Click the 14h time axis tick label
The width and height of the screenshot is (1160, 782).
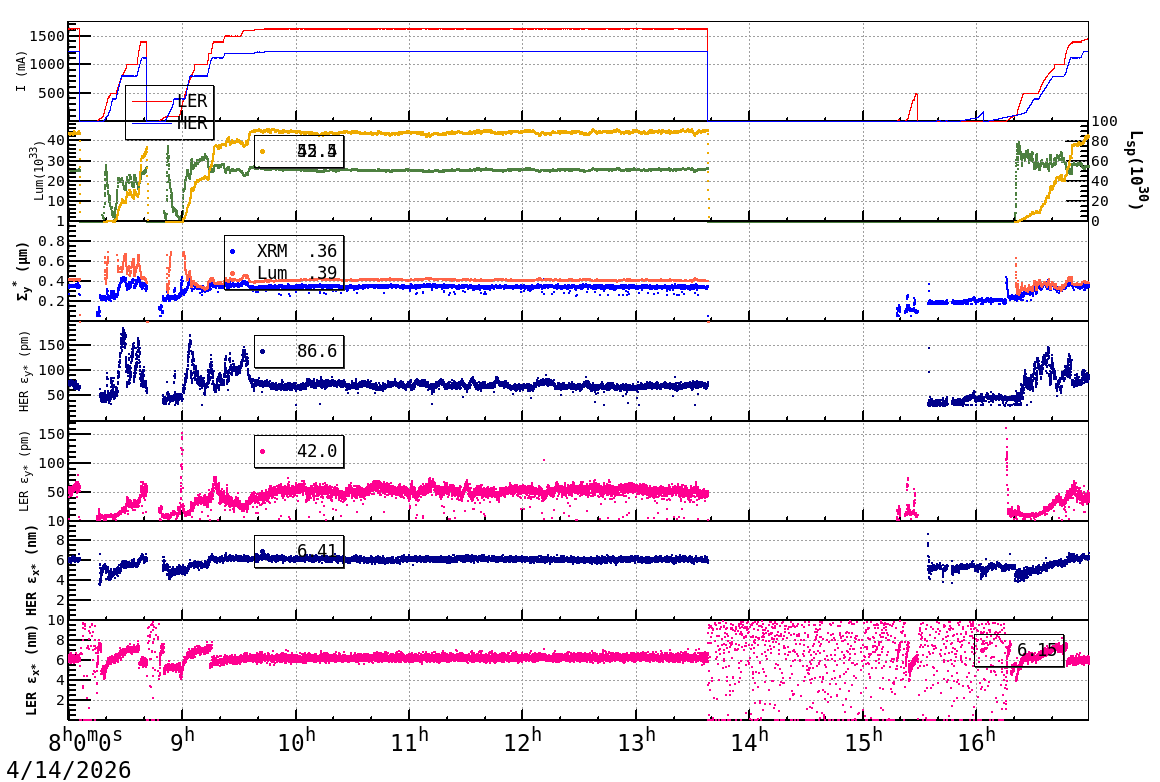pyautogui.click(x=749, y=741)
